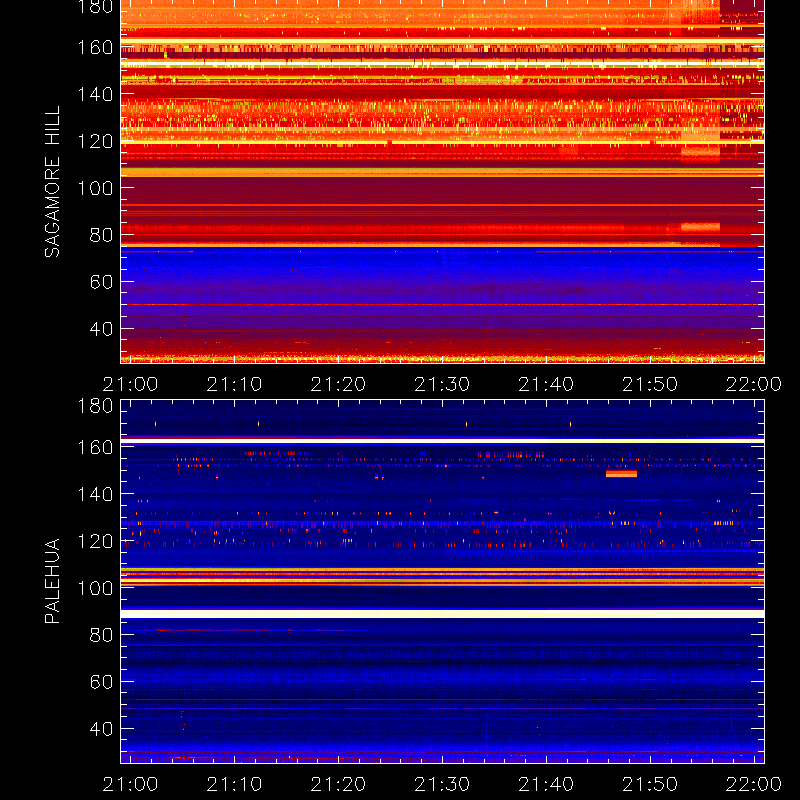Click 21:20 time label under Palehua plot

(338, 784)
